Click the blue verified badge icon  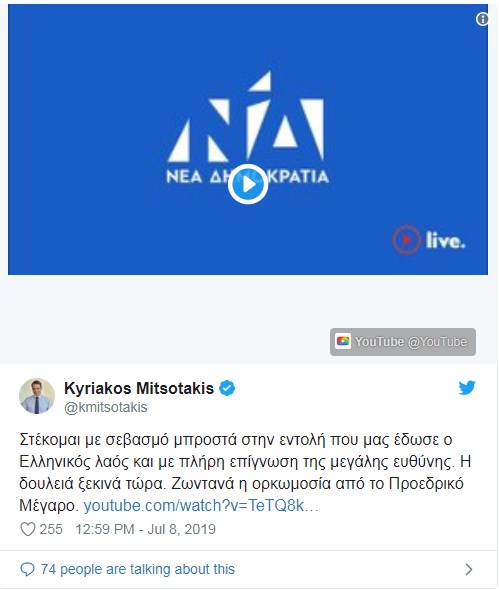pos(227,388)
